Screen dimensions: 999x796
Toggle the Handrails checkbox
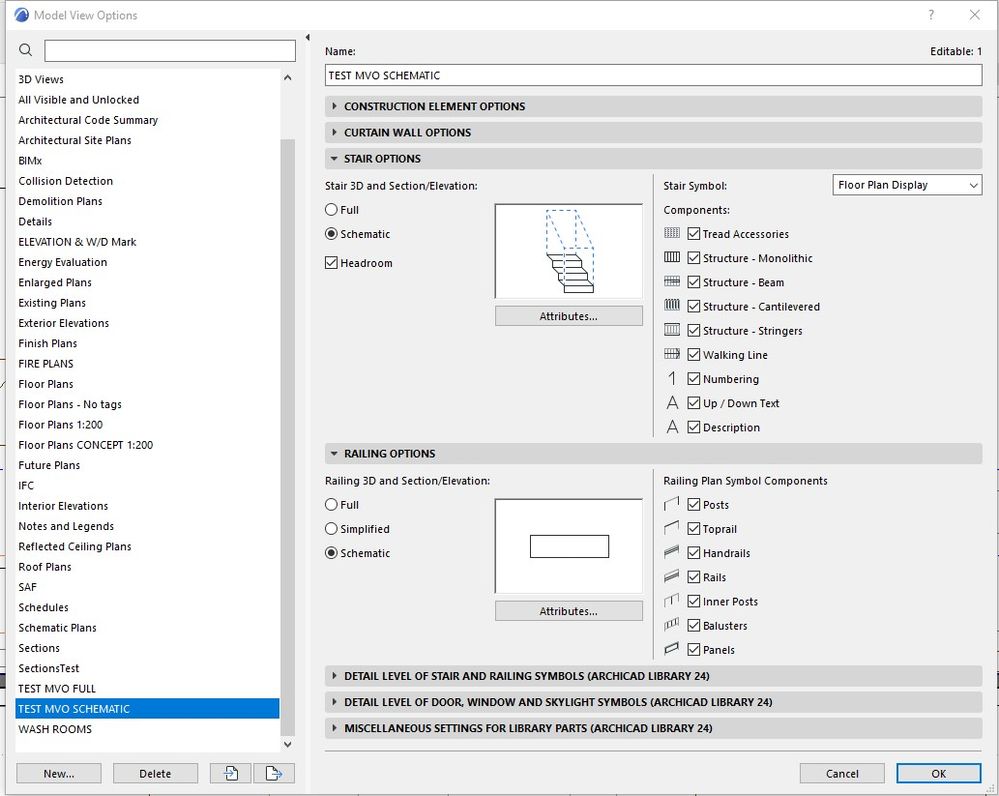click(694, 553)
